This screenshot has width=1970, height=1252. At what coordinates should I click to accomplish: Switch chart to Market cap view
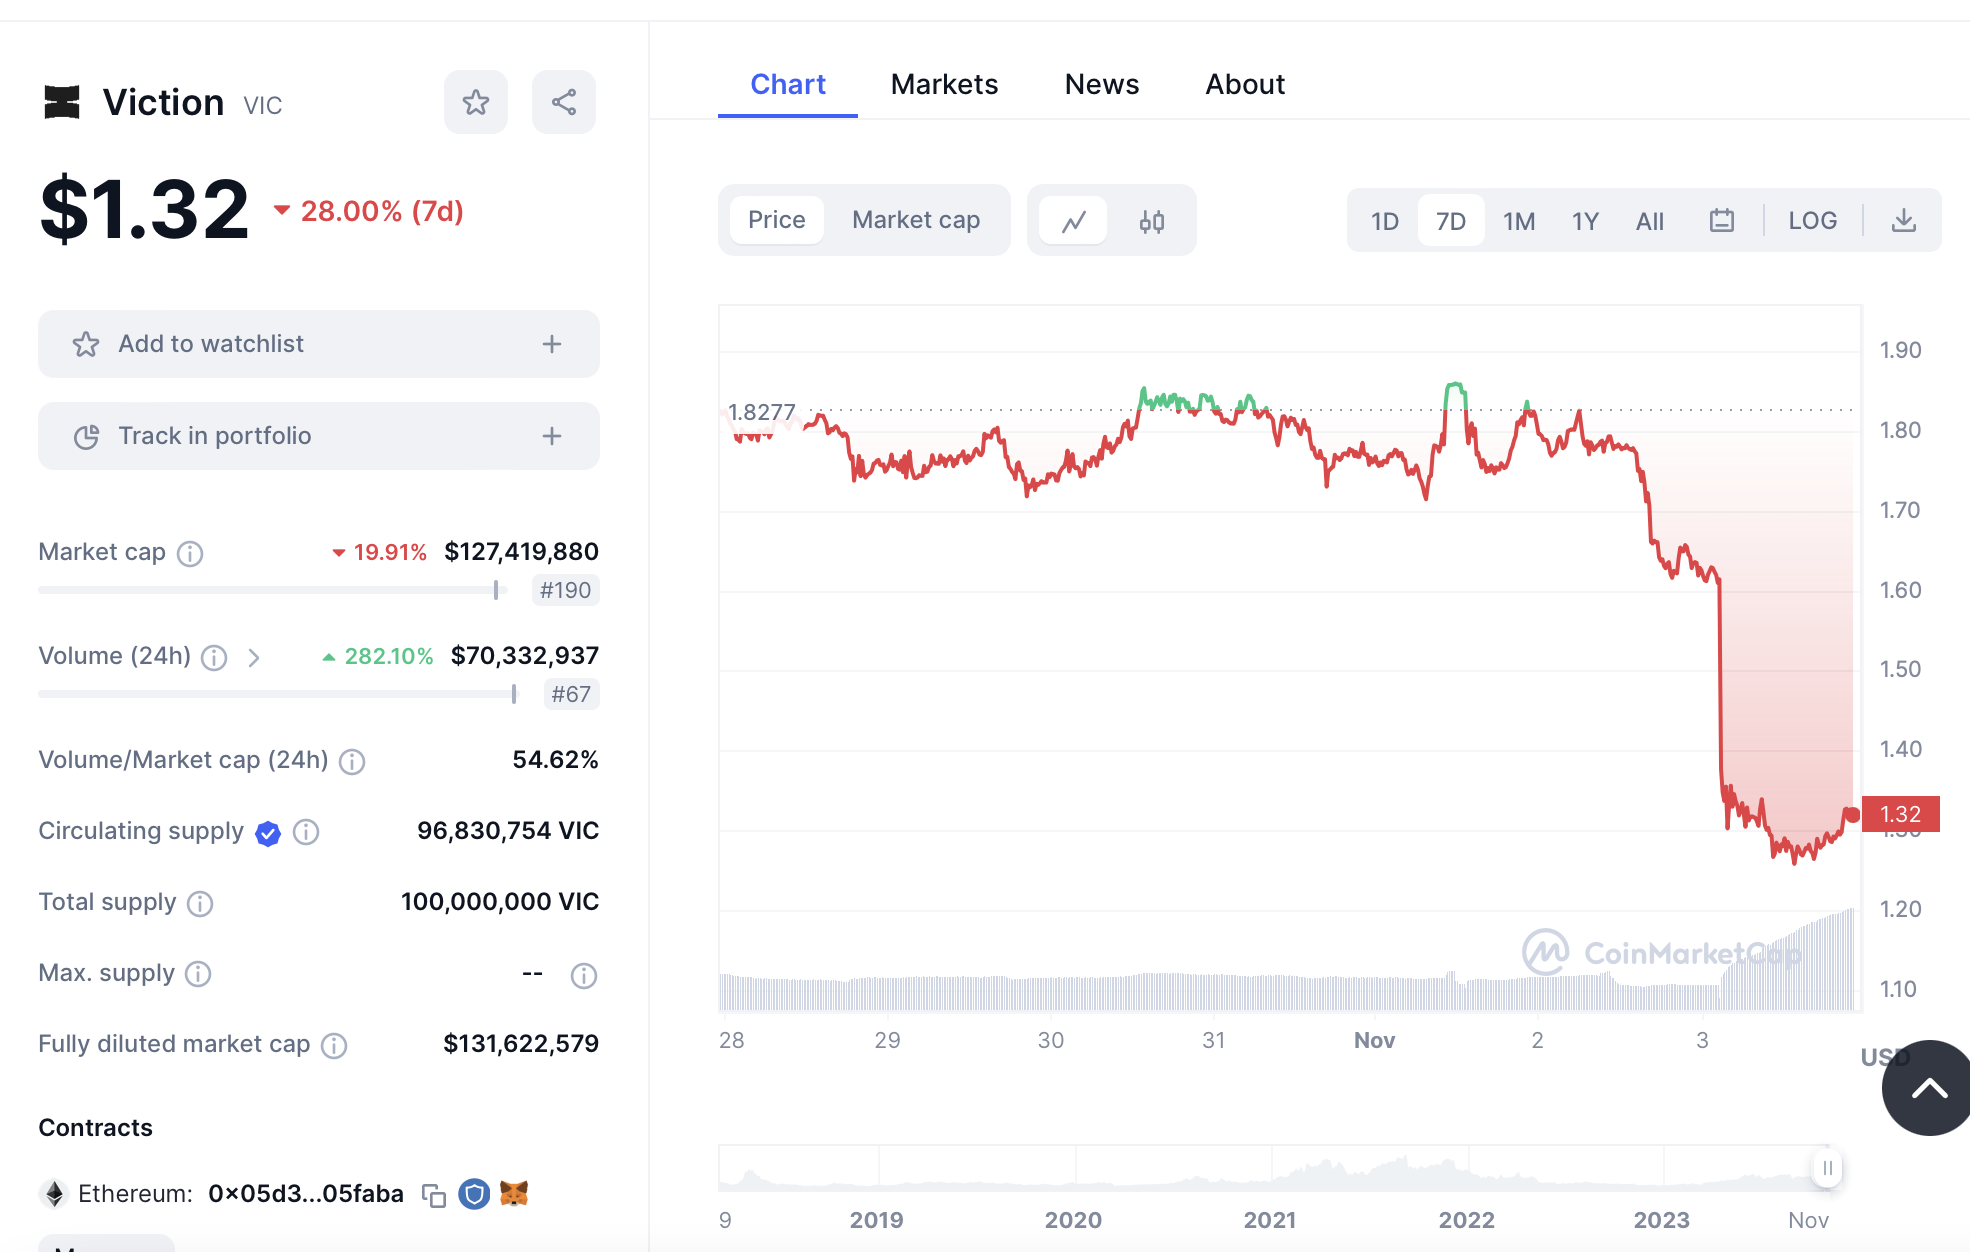tap(915, 220)
